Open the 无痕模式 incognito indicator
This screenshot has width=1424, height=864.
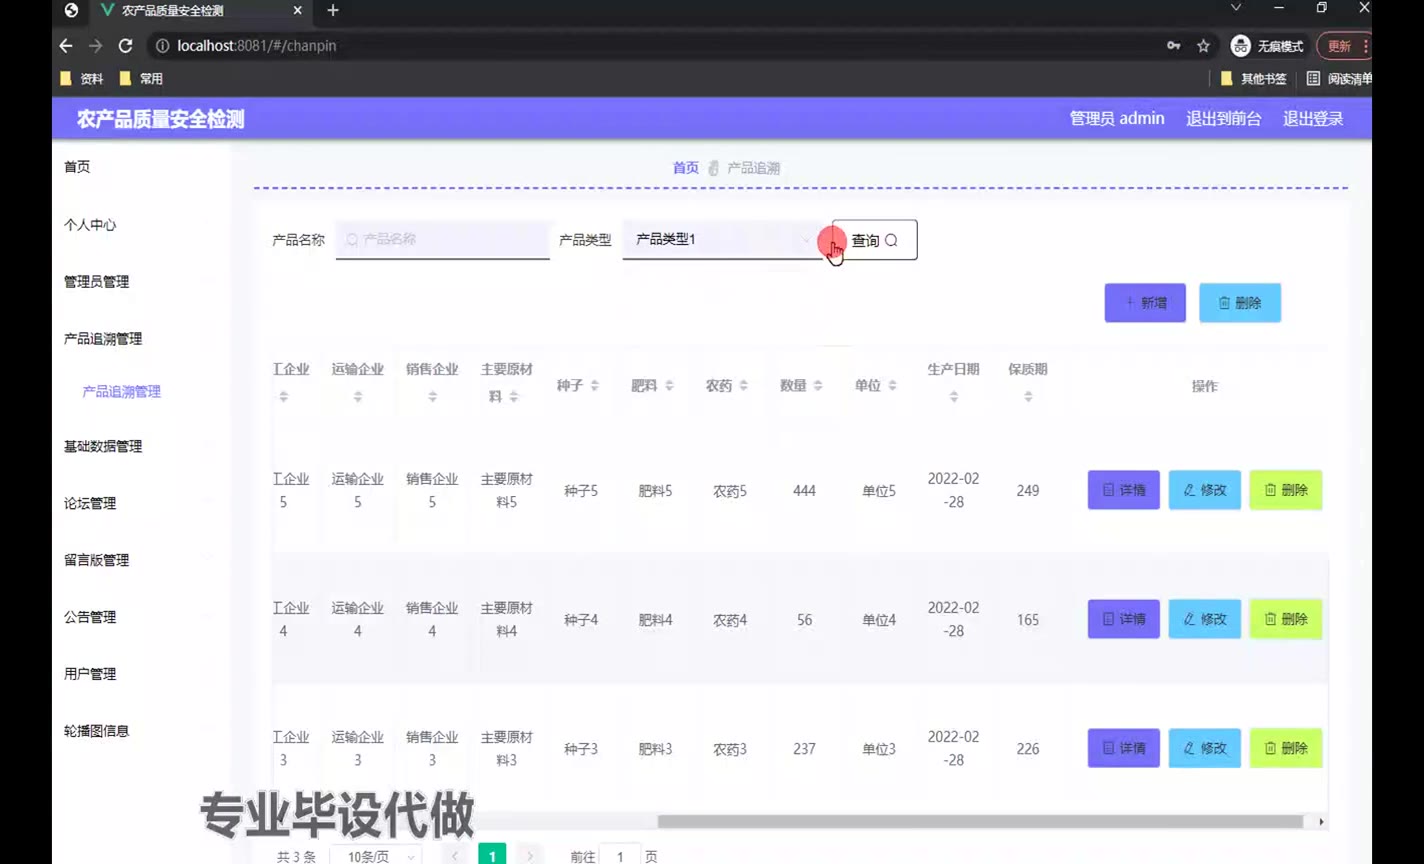1267,46
